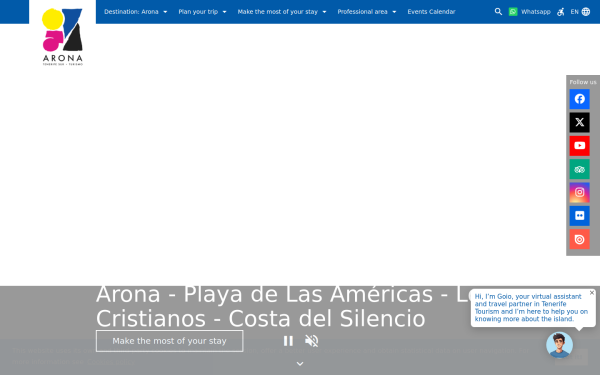The width and height of the screenshot is (600, 375).
Task: Open the wheelchair accessibility icon
Action: (x=561, y=12)
